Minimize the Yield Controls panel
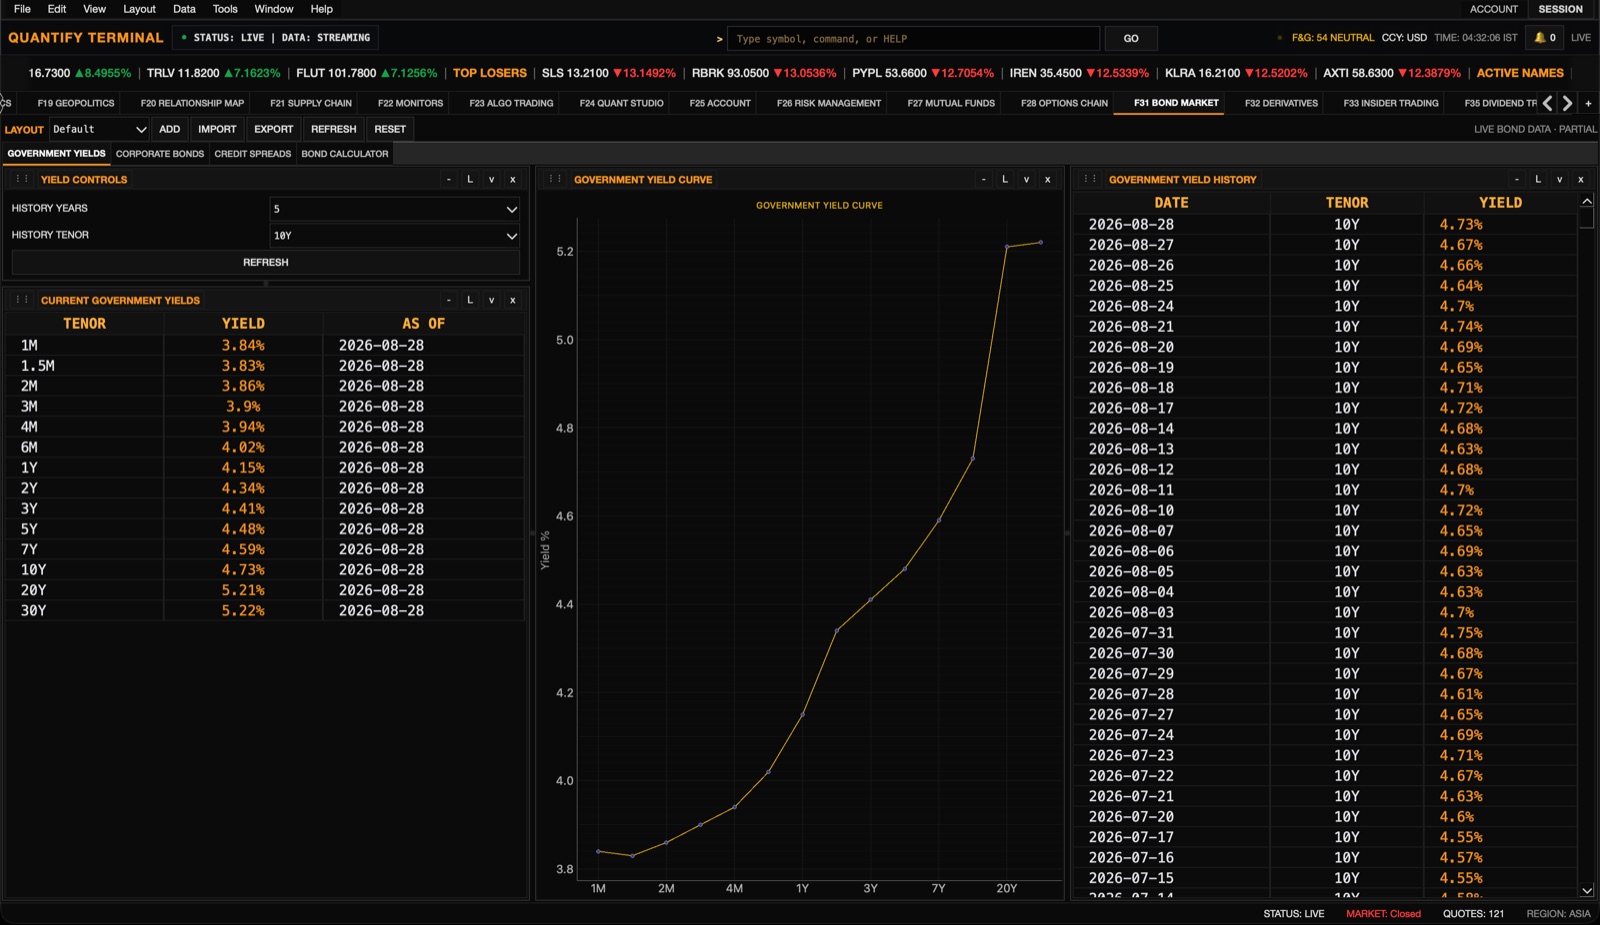Viewport: 1600px width, 925px height. 449,180
